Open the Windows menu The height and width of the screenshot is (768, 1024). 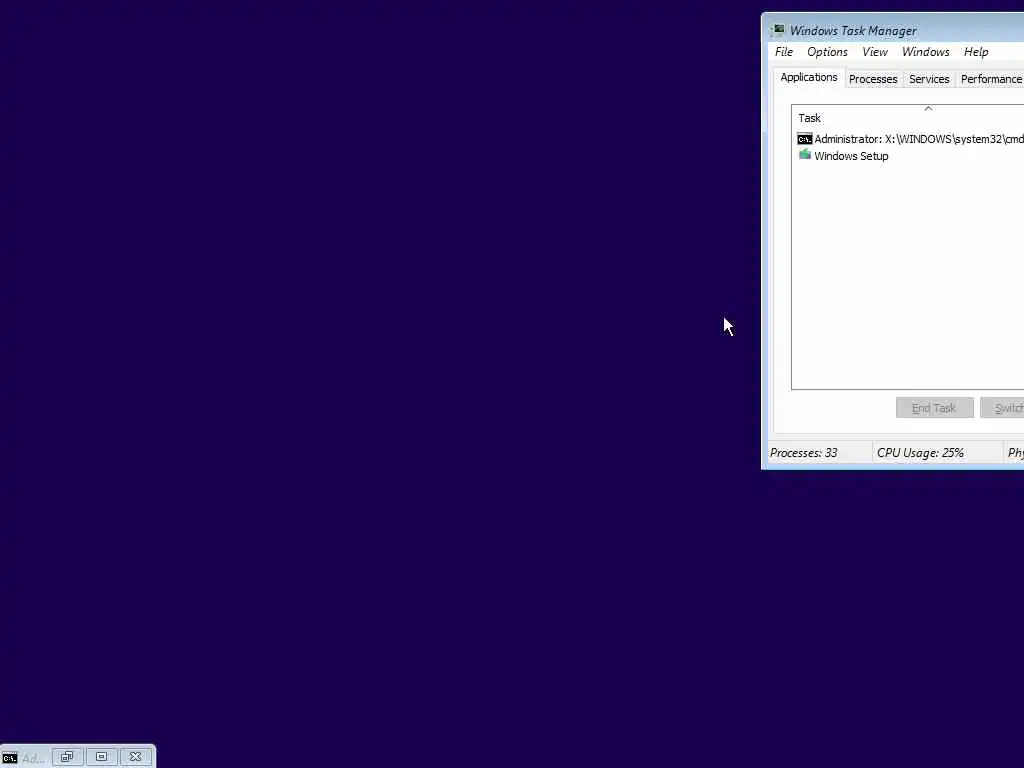pos(925,52)
